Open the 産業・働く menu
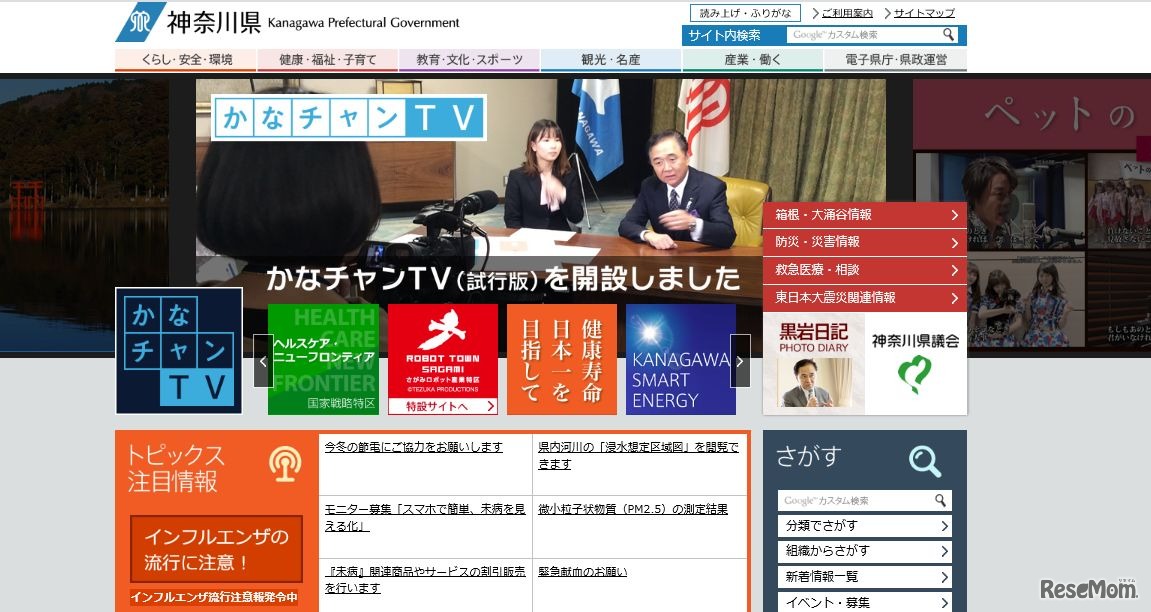1151x612 pixels. (752, 60)
